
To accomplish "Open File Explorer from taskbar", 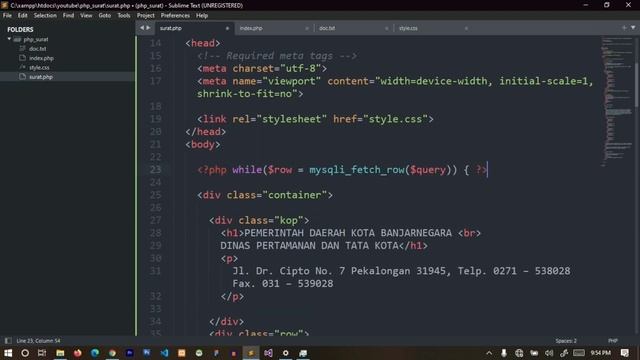I will pos(60,353).
